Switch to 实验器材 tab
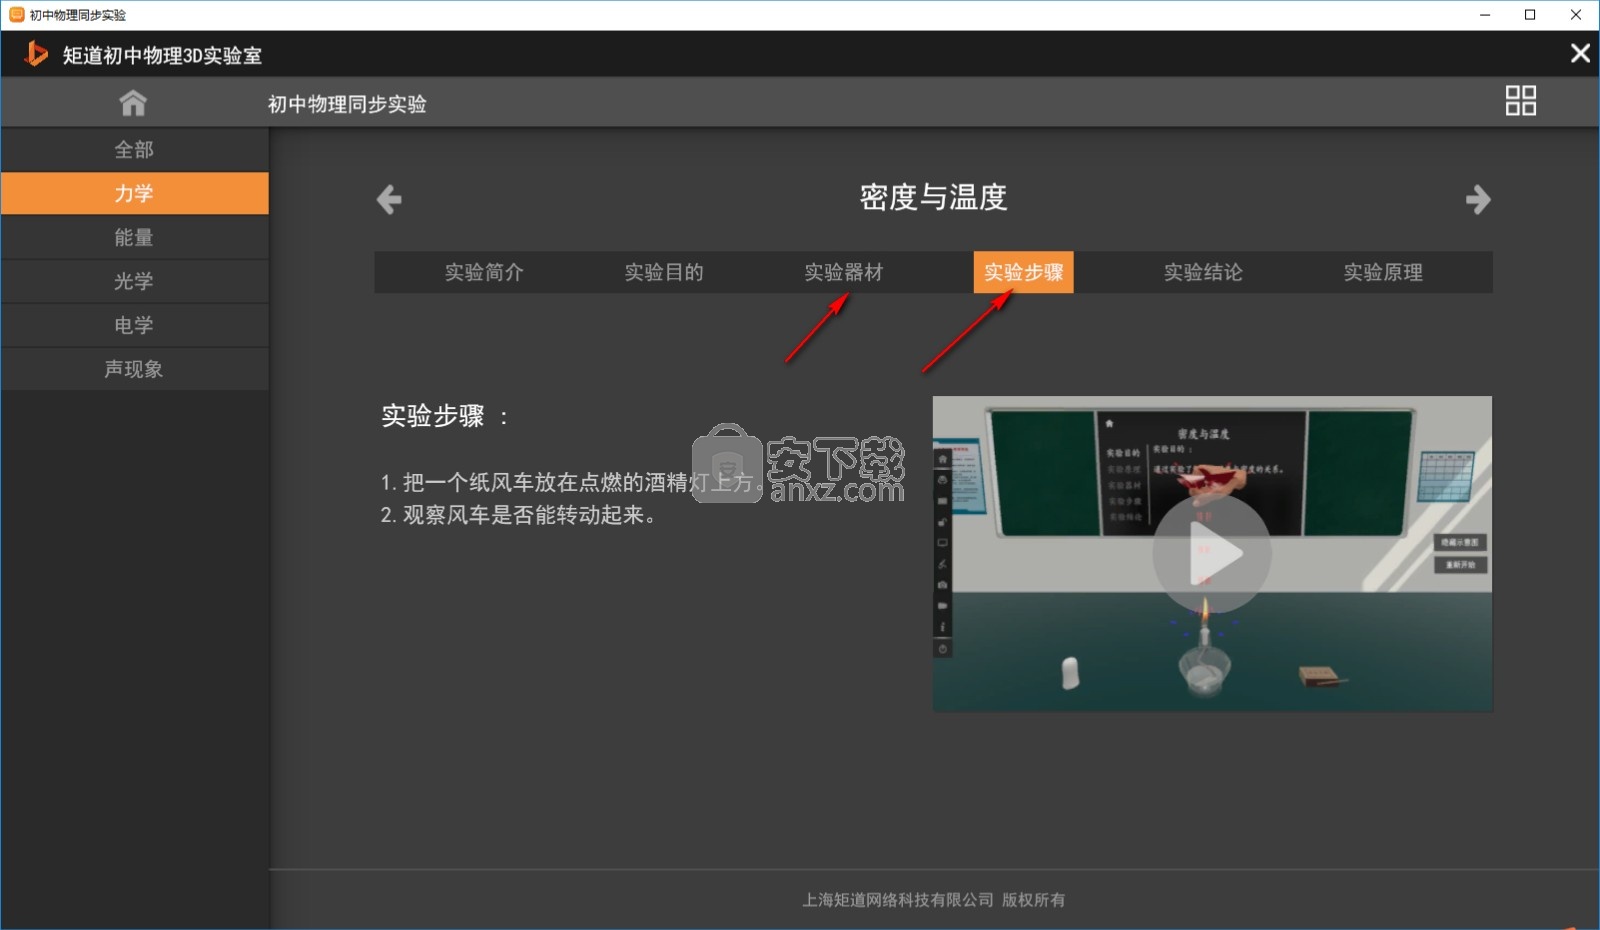This screenshot has width=1600, height=930. [x=844, y=272]
